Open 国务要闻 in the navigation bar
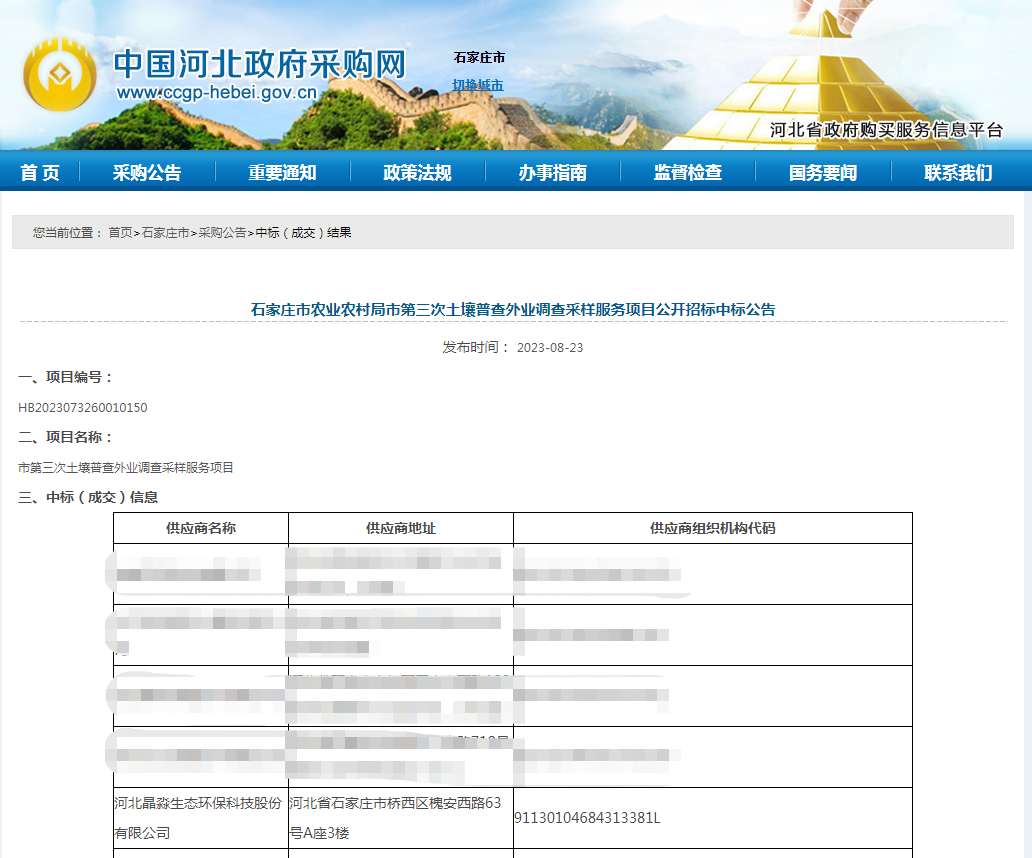This screenshot has width=1032, height=858. coord(823,172)
